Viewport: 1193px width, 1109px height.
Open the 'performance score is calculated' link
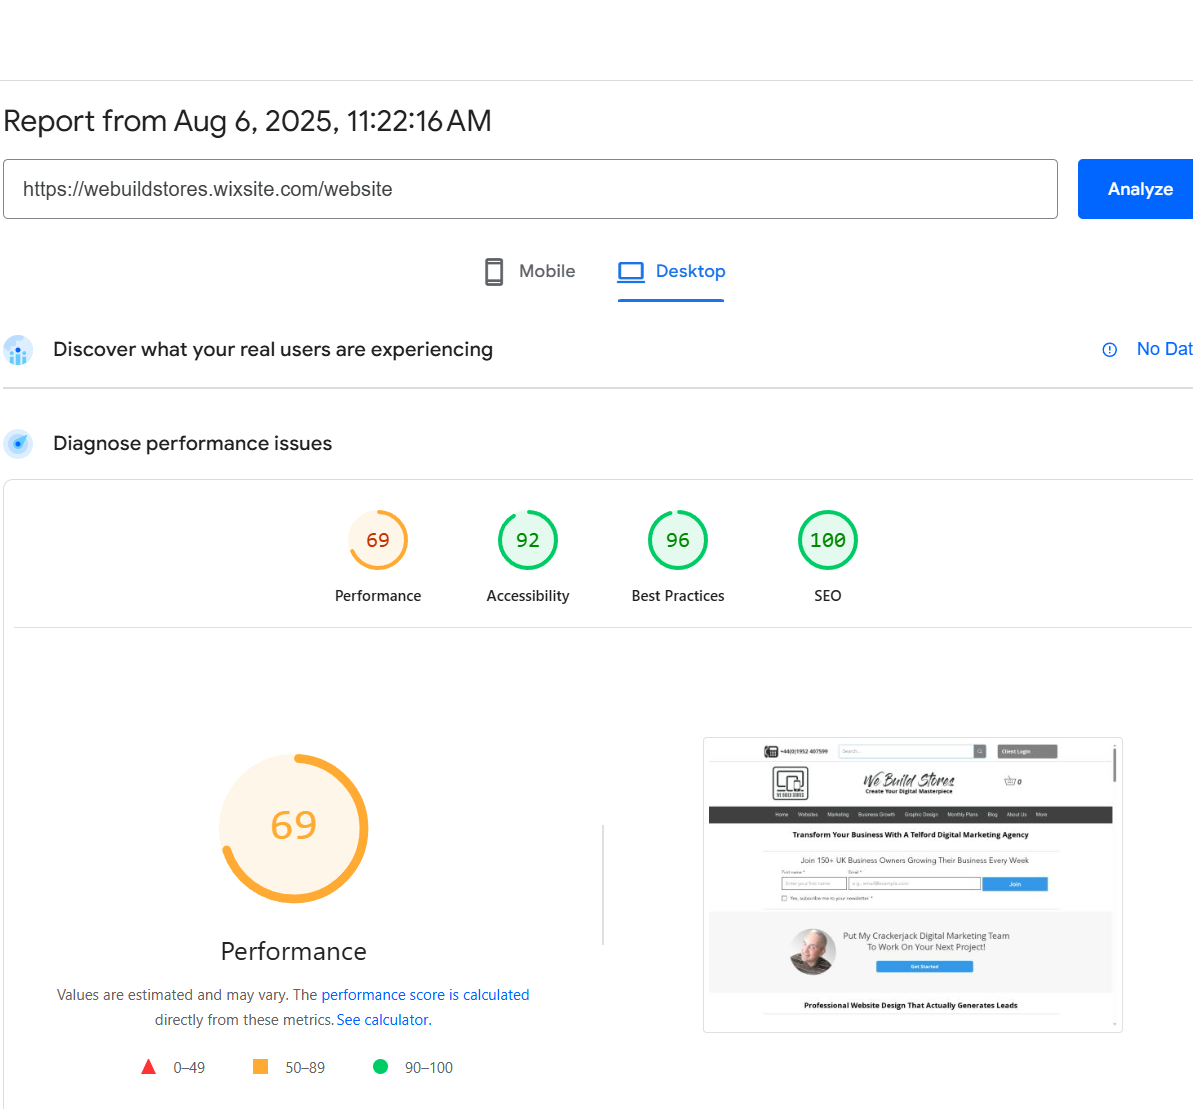click(x=425, y=995)
